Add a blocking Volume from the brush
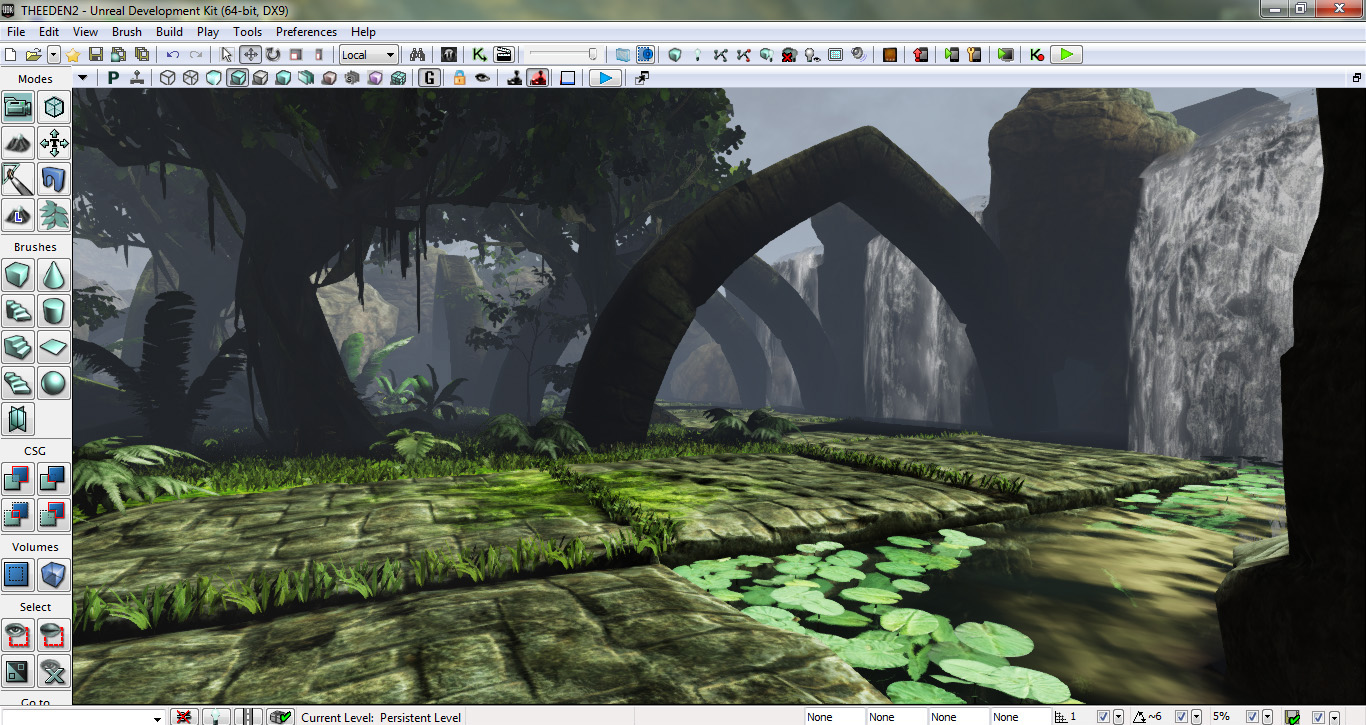The height and width of the screenshot is (725, 1366). (x=54, y=574)
